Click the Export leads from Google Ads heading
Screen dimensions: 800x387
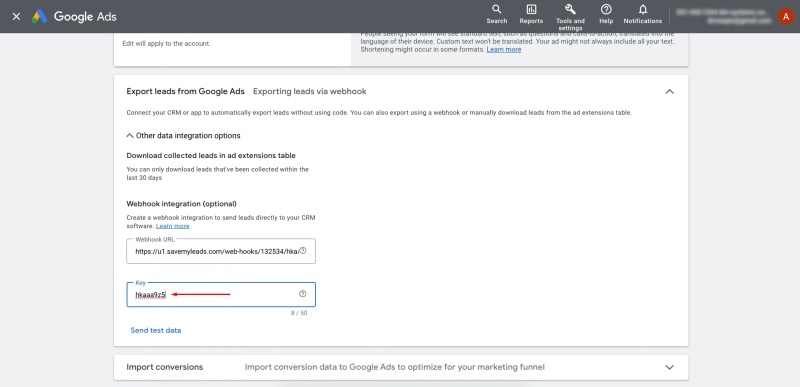(185, 91)
